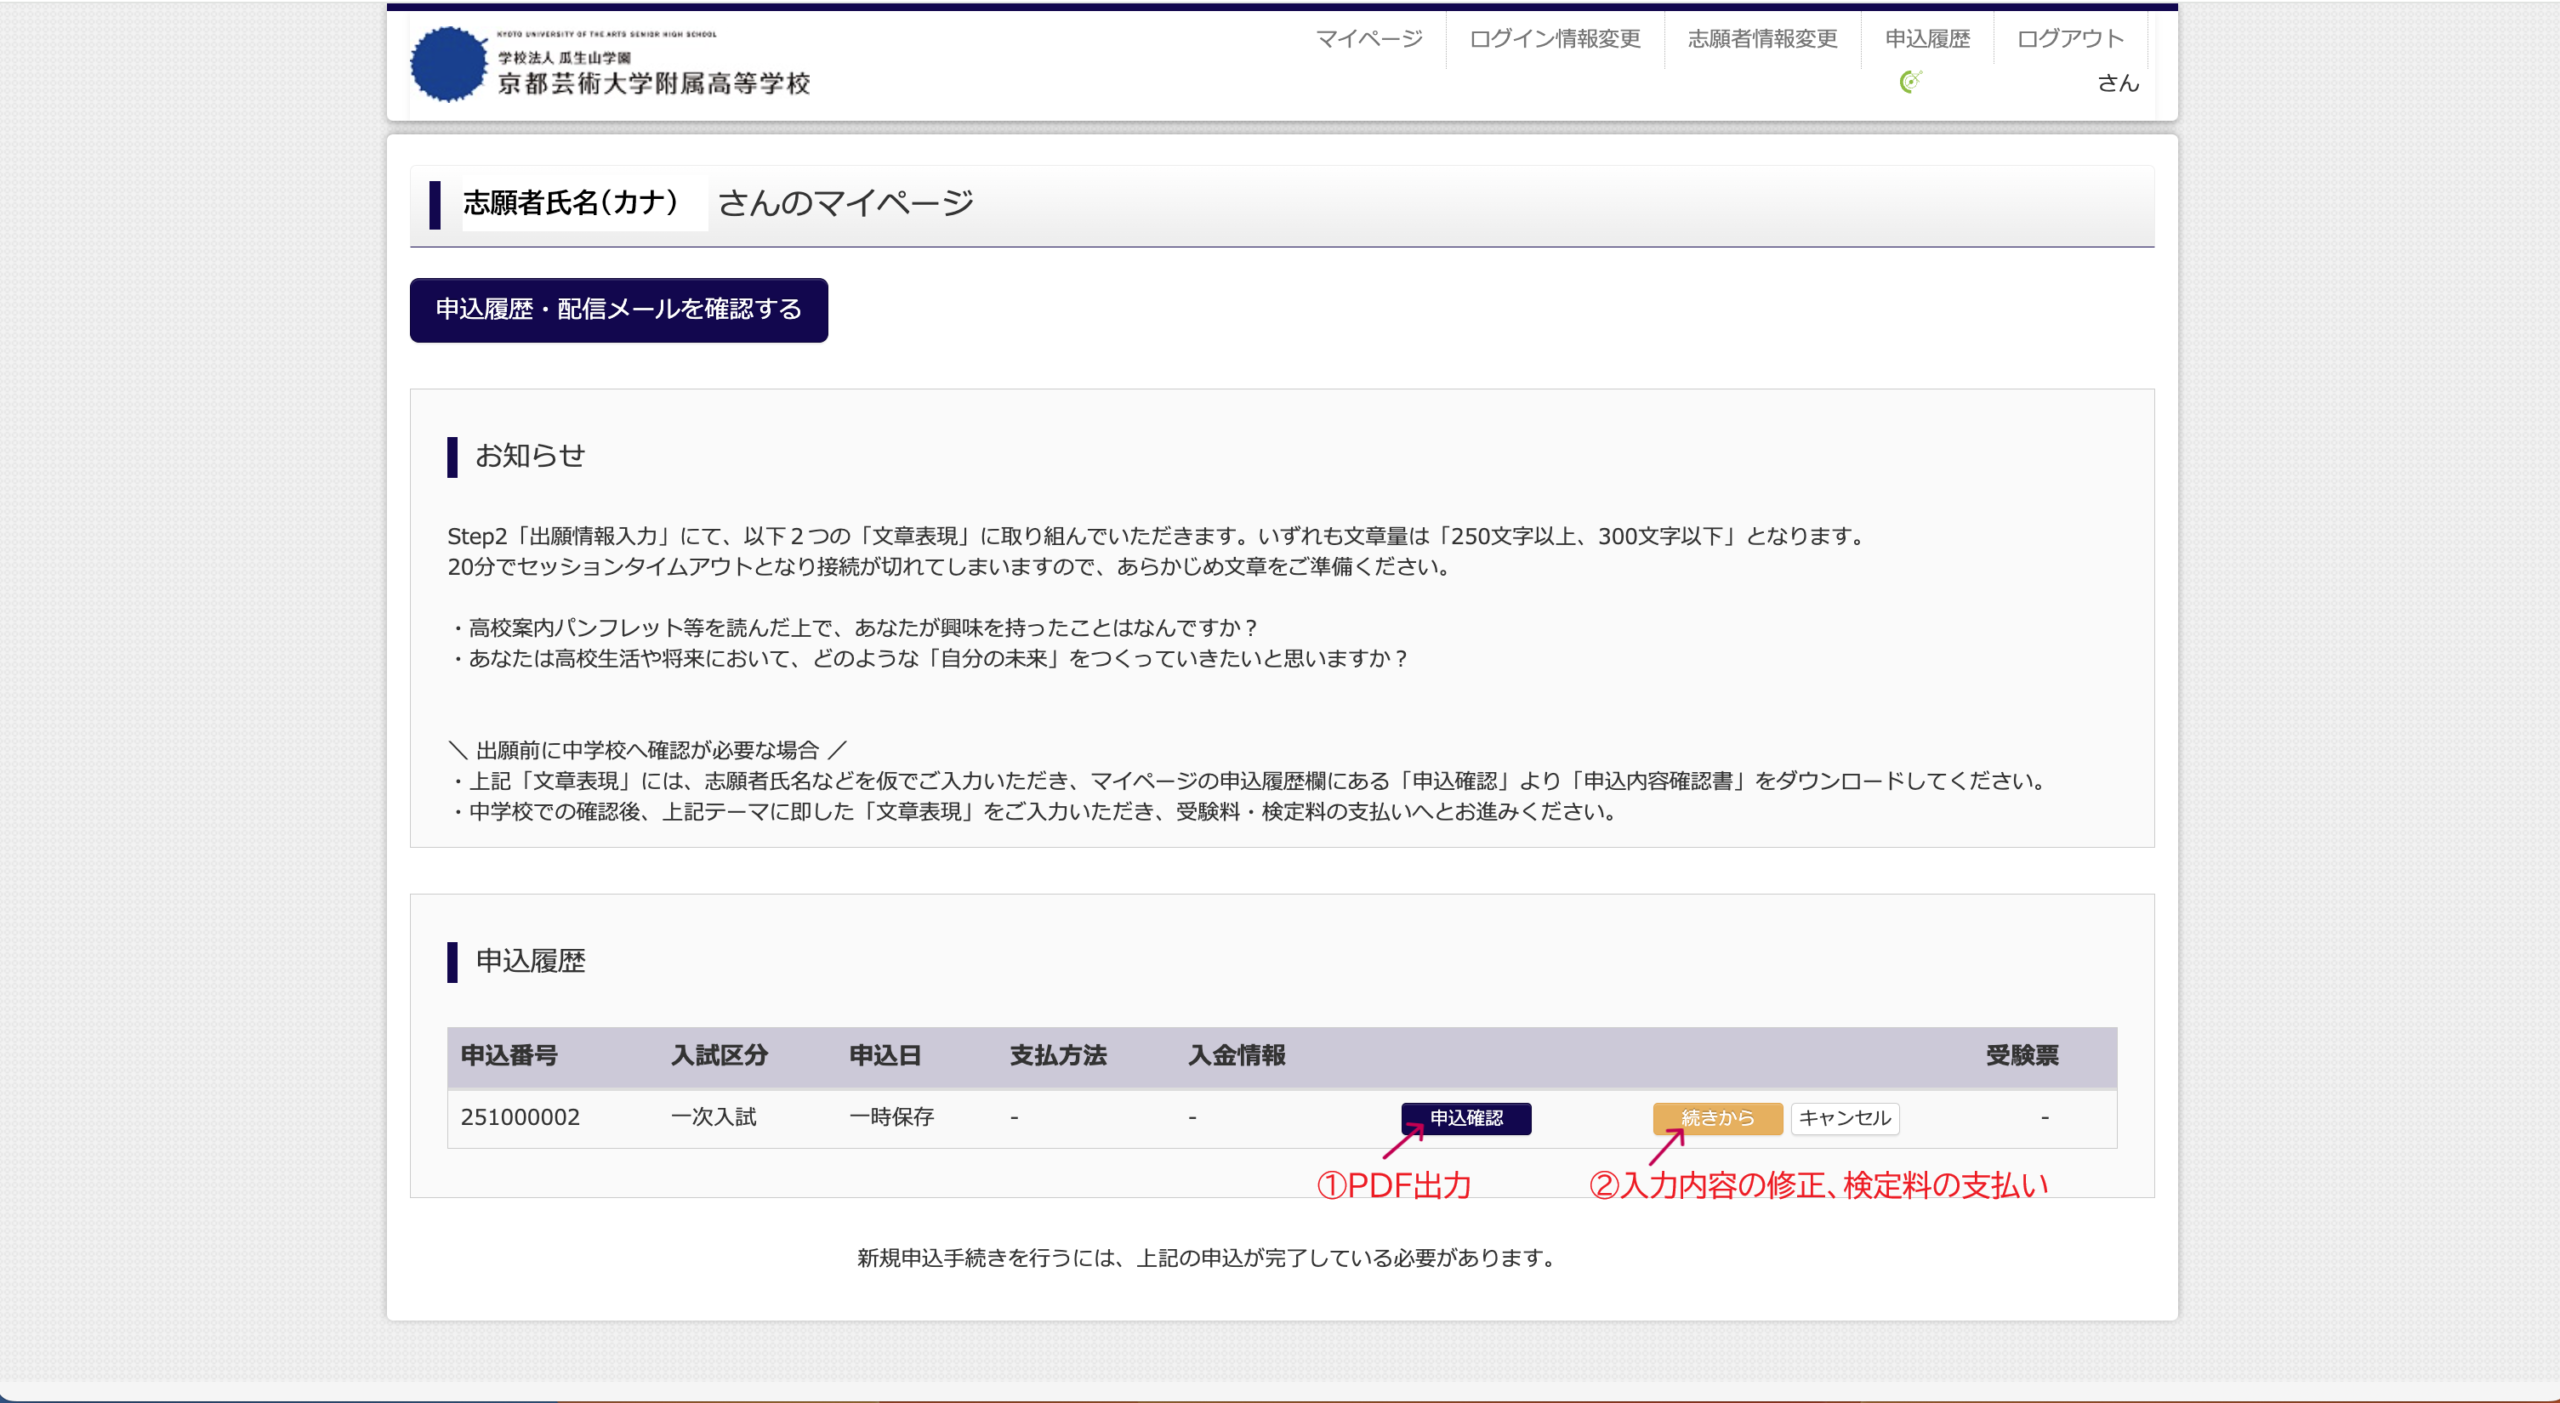This screenshot has width=2560, height=1403.
Task: Click 申込履歴・配信メールを確認する button
Action: tap(619, 310)
